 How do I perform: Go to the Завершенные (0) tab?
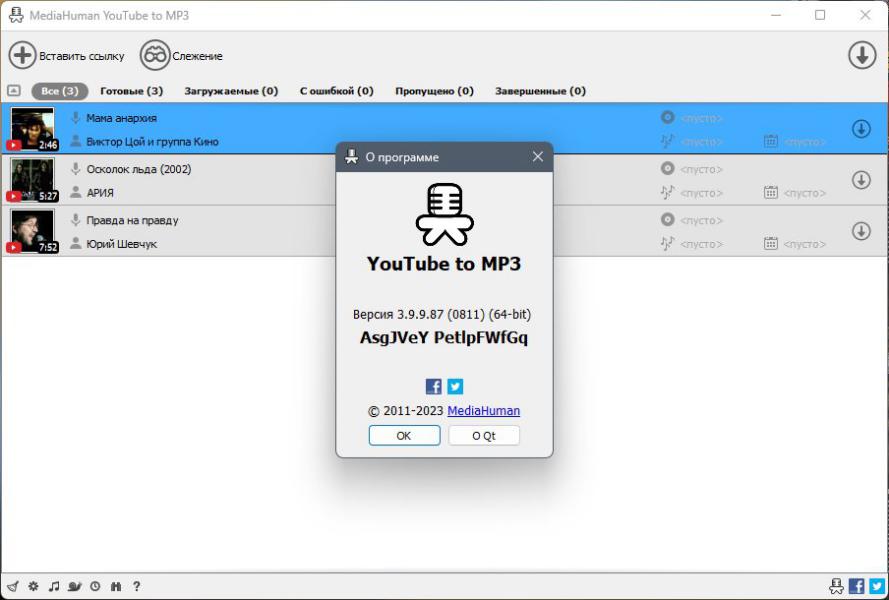(540, 91)
